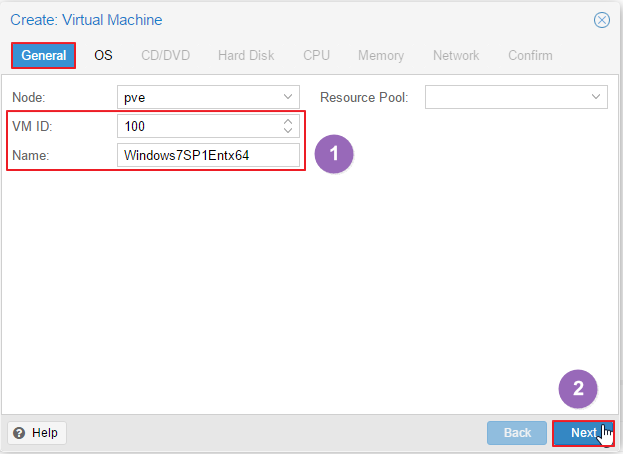The height and width of the screenshot is (454, 623).
Task: Click into the VM ID field
Action: pos(200,126)
